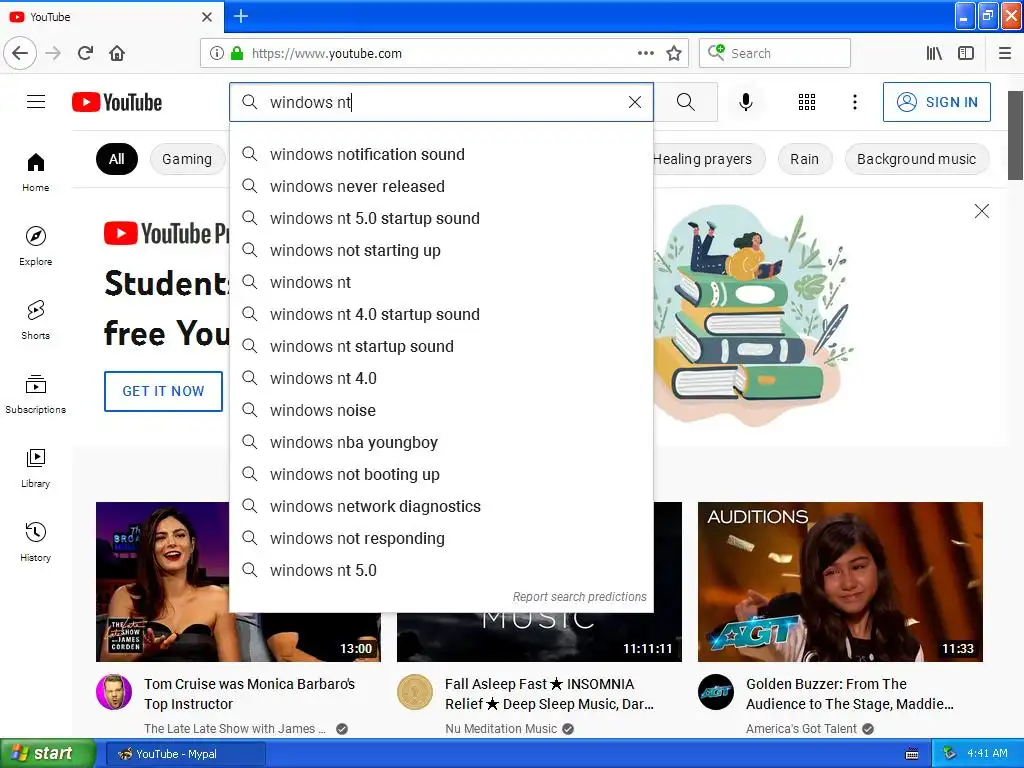This screenshot has height=768, width=1024.
Task: Submit search with the magnifier button
Action: pyautogui.click(x=686, y=102)
